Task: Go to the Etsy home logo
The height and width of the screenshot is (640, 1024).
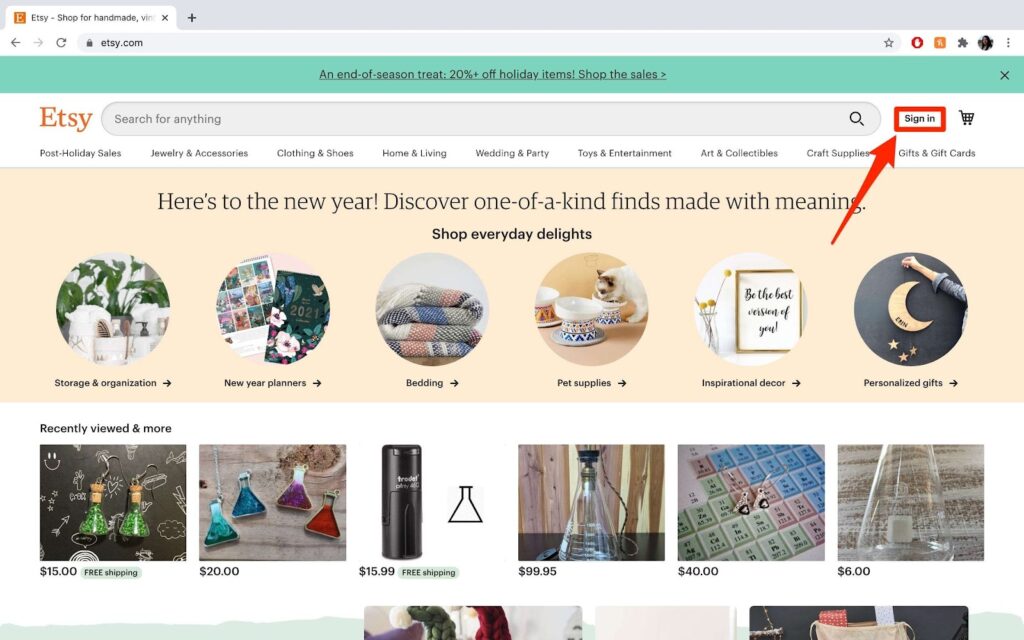Action: 65,118
